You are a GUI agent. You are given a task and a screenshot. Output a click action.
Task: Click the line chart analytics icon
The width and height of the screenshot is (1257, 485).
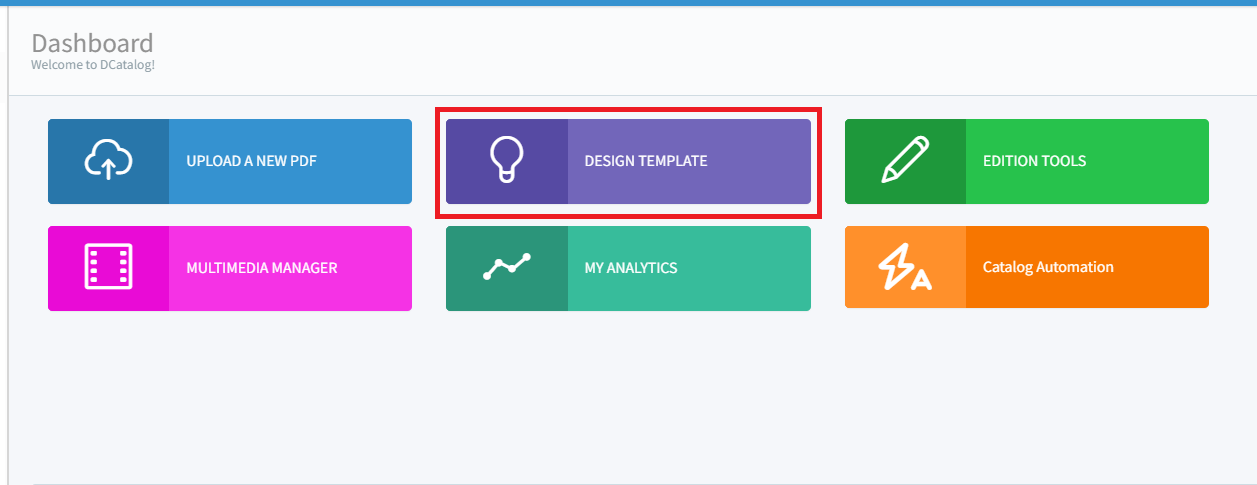pyautogui.click(x=506, y=268)
